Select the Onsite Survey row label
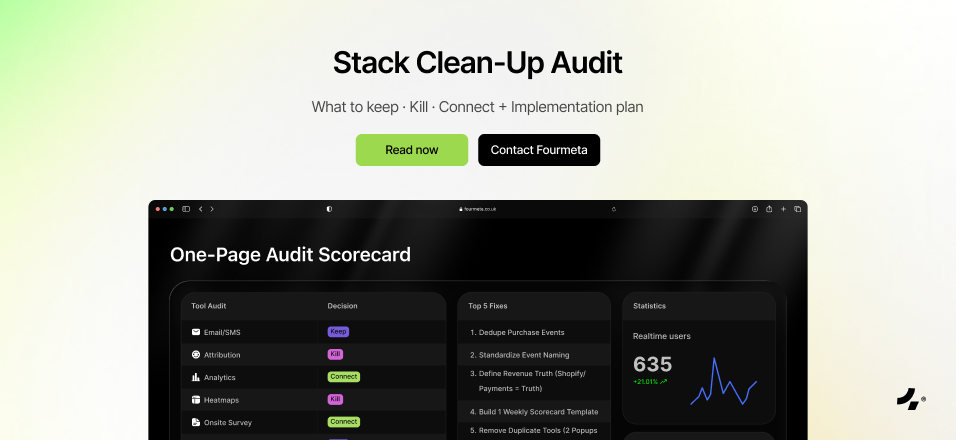The width and height of the screenshot is (956, 440). (228, 423)
